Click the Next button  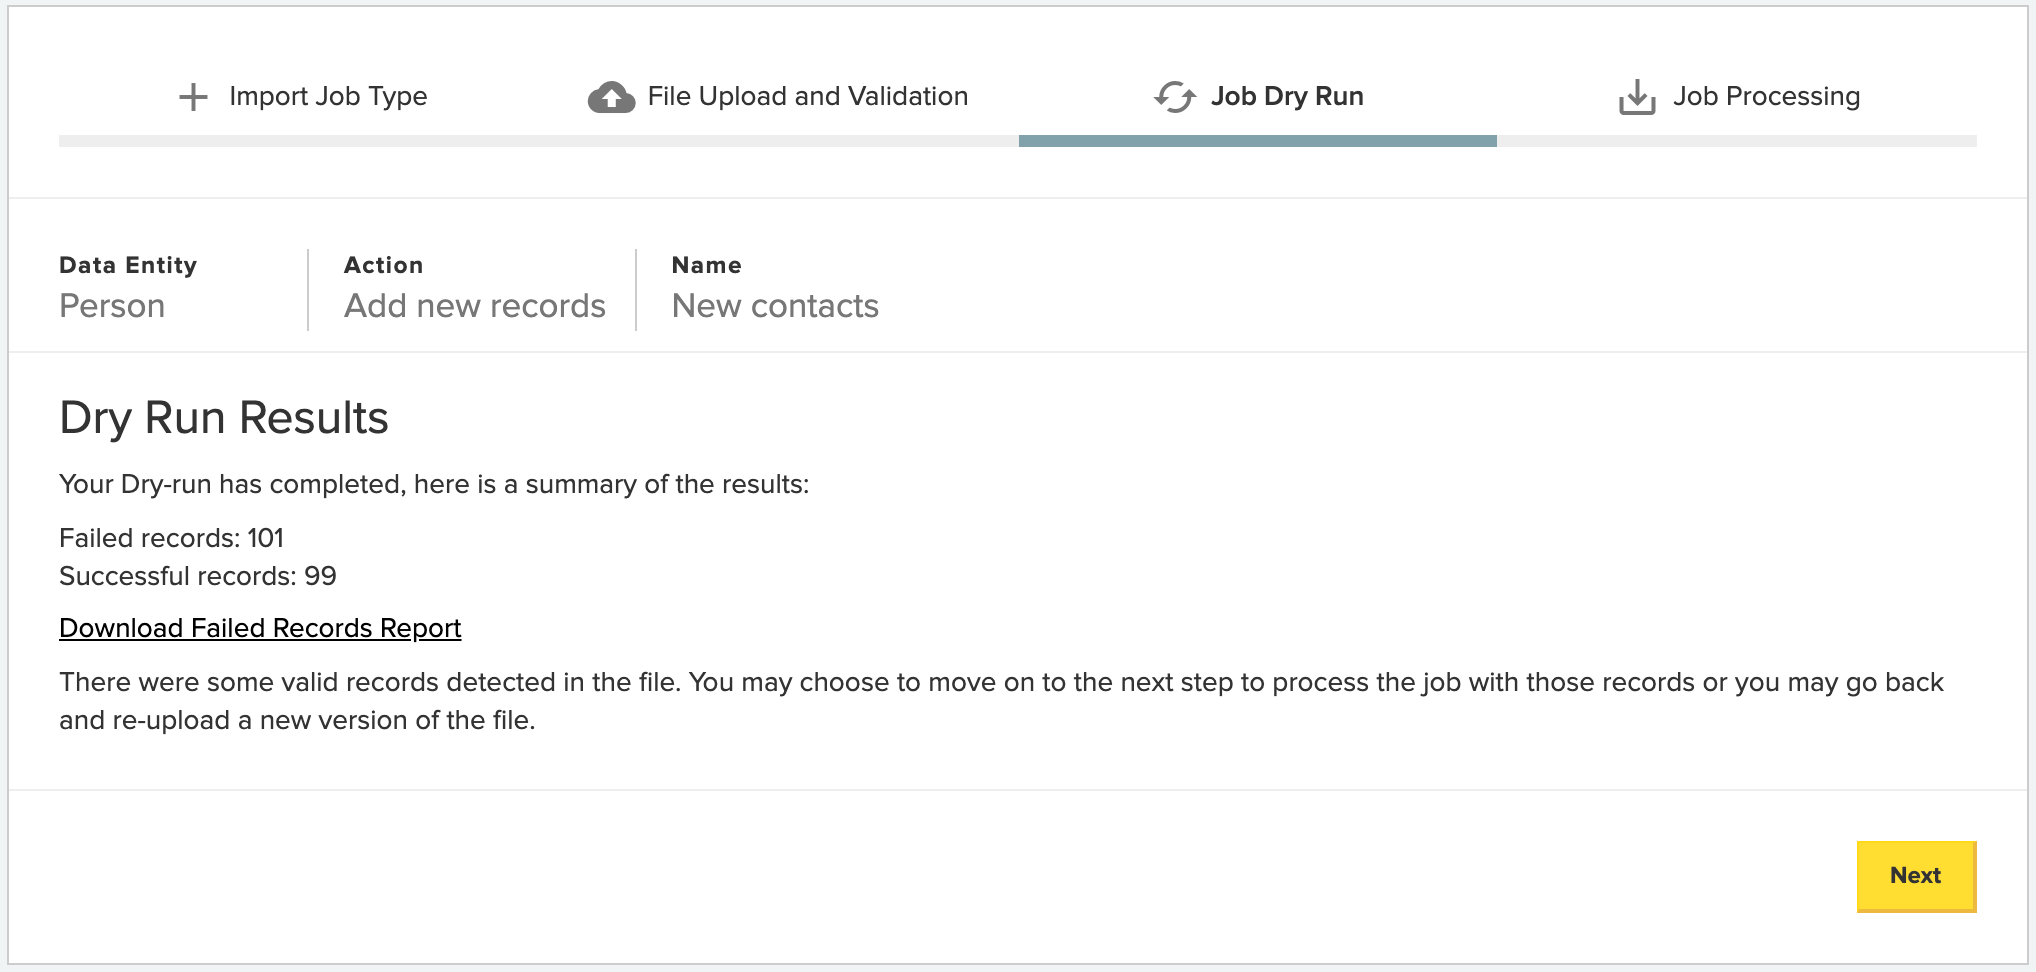pyautogui.click(x=1916, y=876)
